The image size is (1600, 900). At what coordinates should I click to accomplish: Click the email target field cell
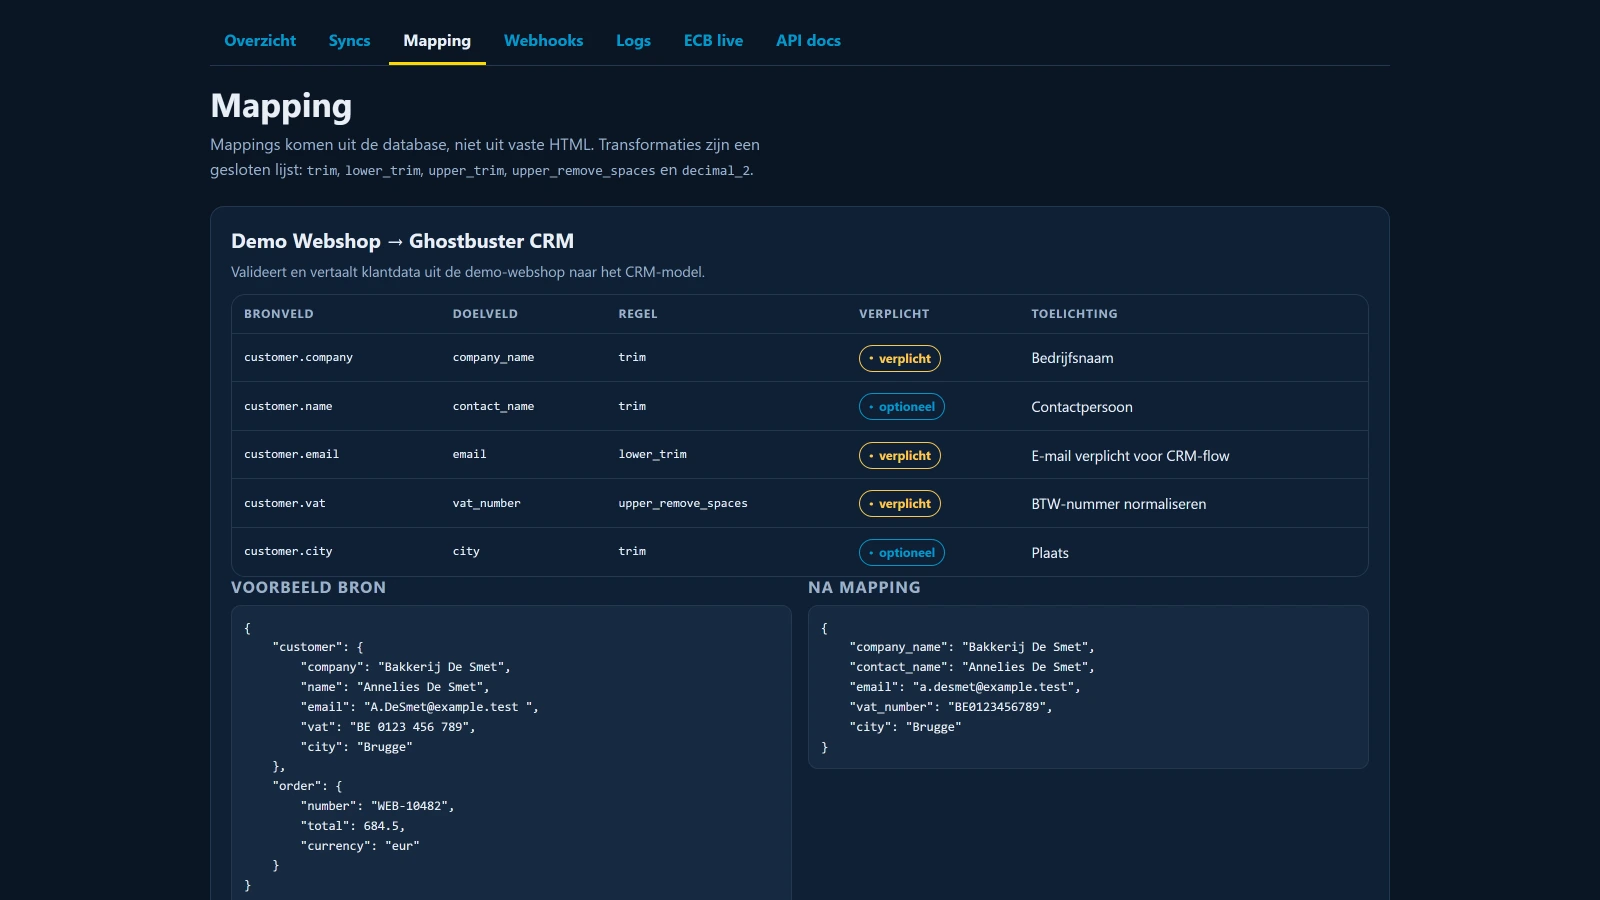469,455
